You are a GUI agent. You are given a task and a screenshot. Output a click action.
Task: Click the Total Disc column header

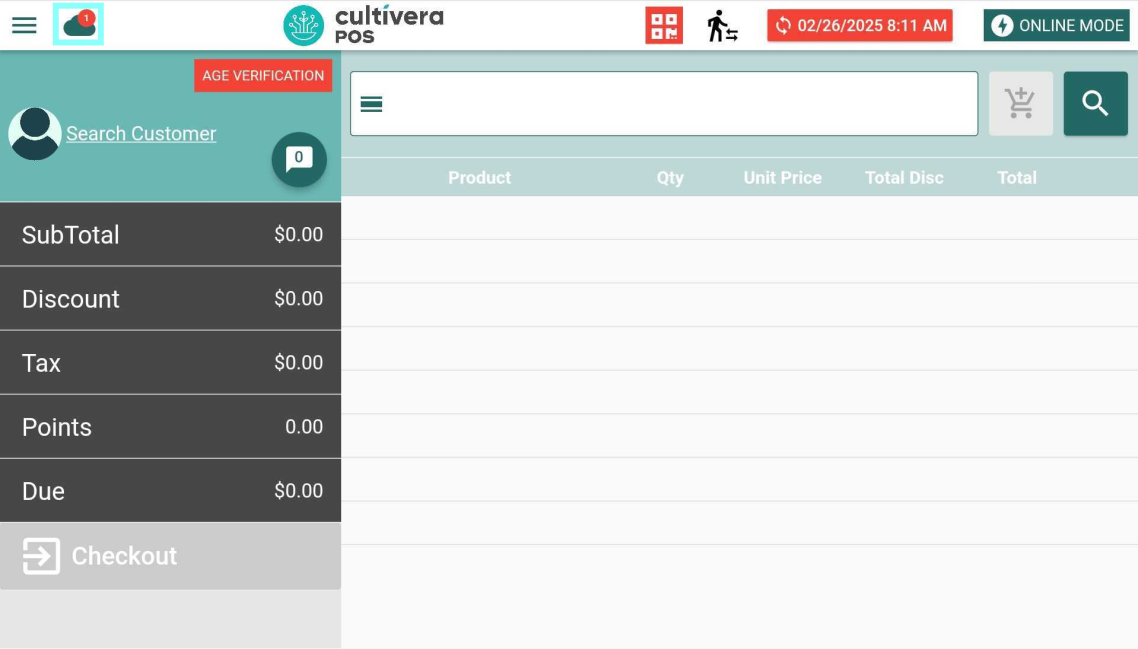(x=904, y=178)
